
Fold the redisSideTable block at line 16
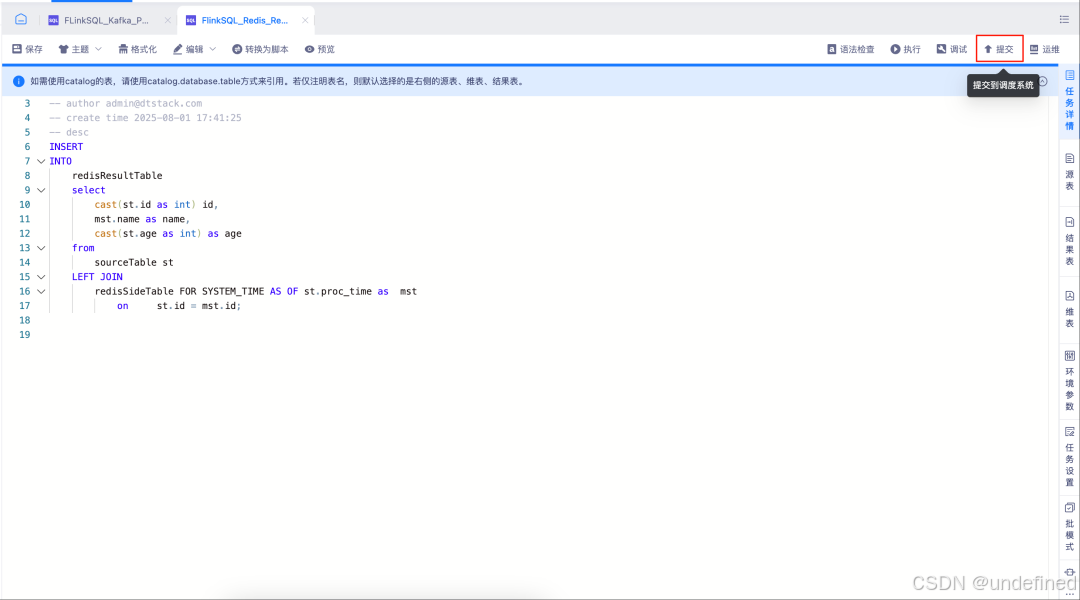point(41,291)
